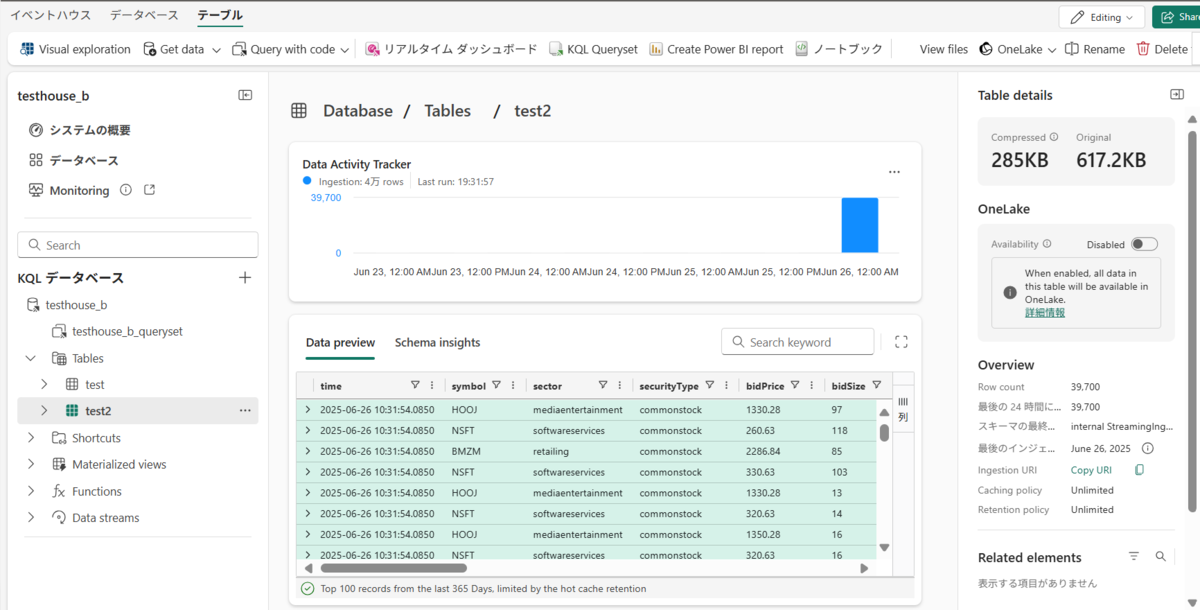Open the OneLake dropdown in the toolbar

coord(1017,48)
